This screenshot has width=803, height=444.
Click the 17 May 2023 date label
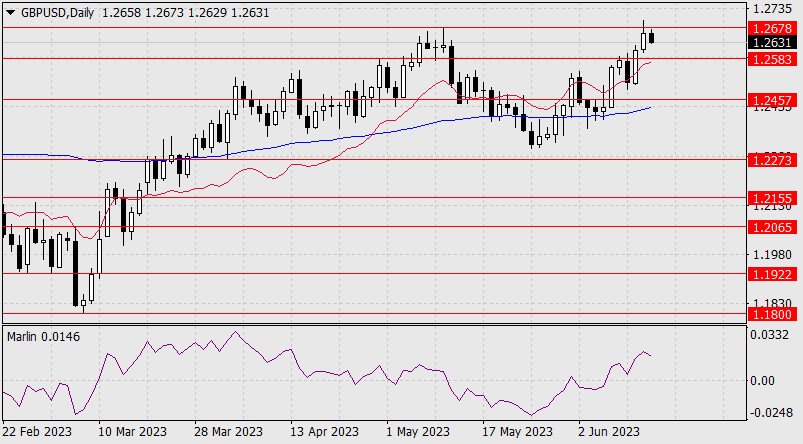click(517, 432)
